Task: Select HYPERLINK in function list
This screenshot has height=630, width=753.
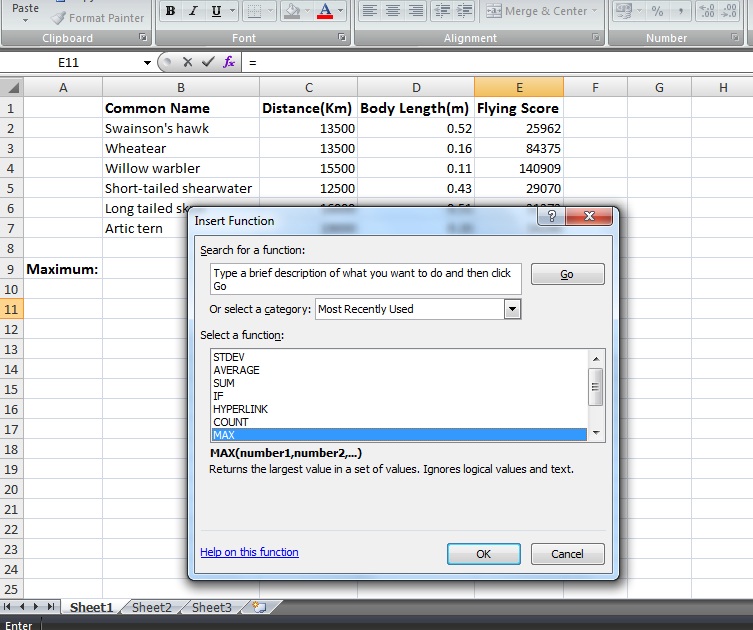Action: click(399, 409)
